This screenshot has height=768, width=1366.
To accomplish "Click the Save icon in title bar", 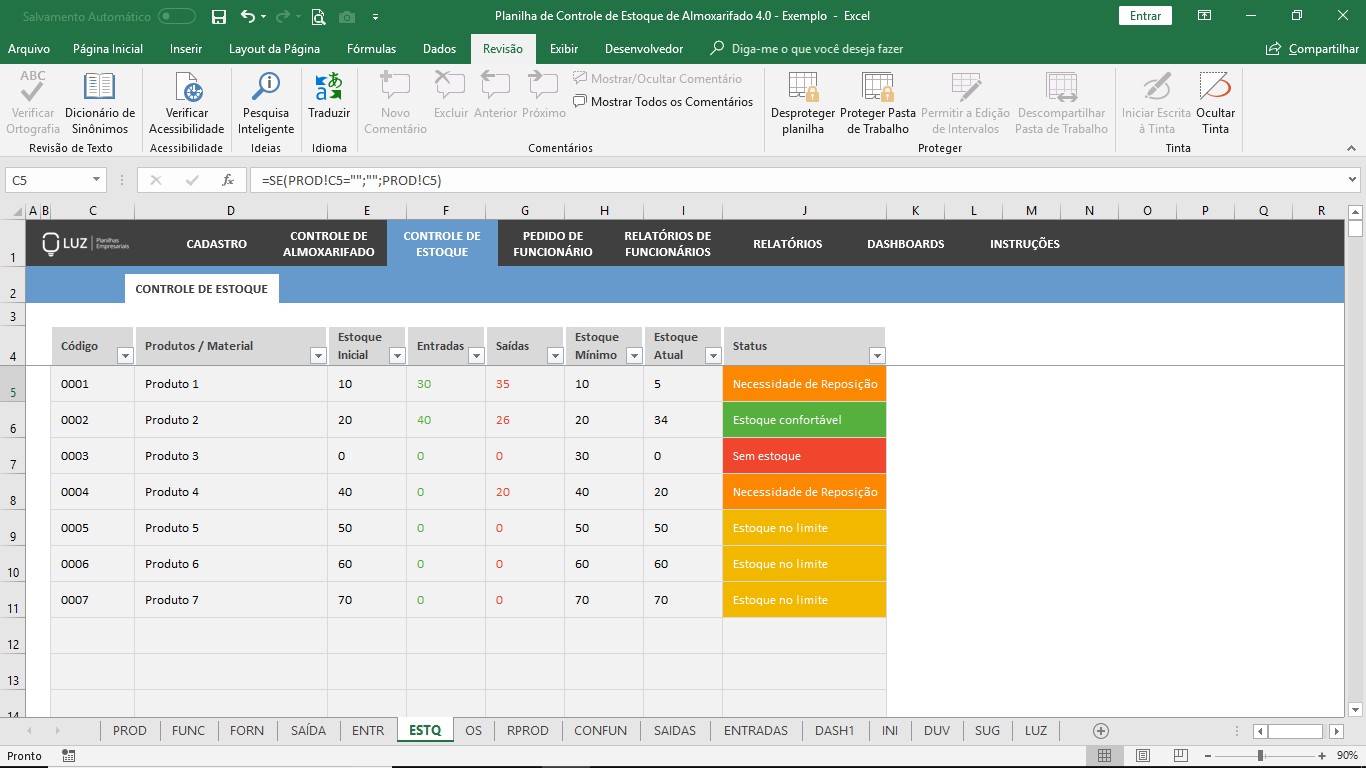I will 219,16.
